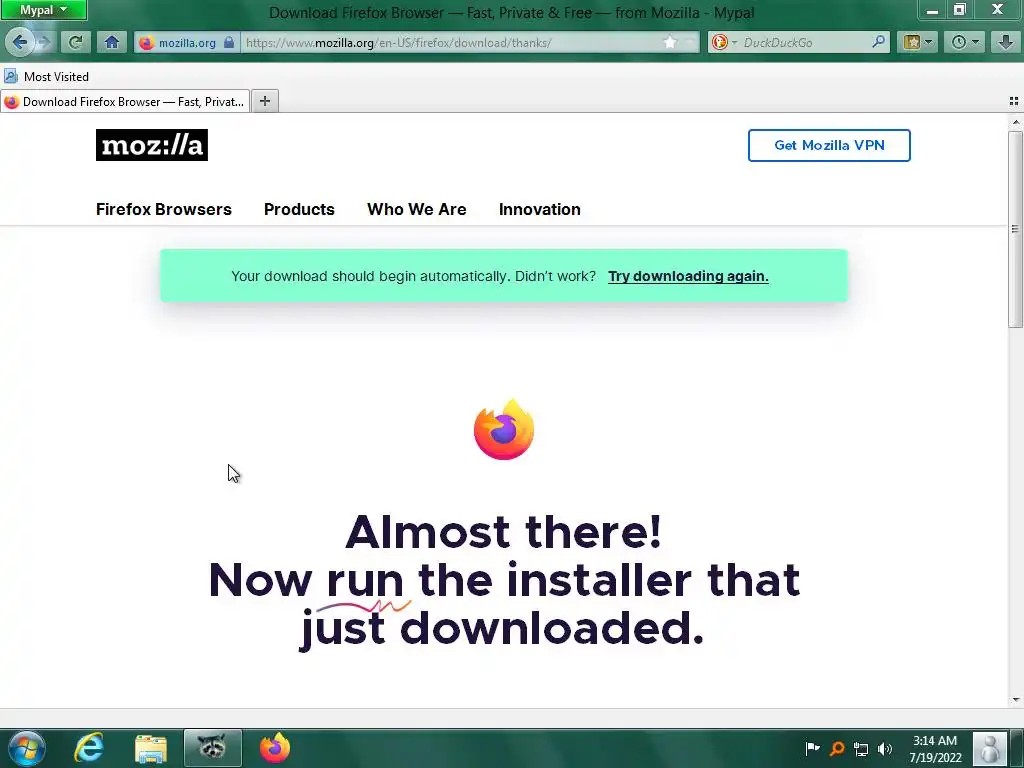Click the Mozilla logo
Screen dimensions: 1024x768
click(152, 145)
